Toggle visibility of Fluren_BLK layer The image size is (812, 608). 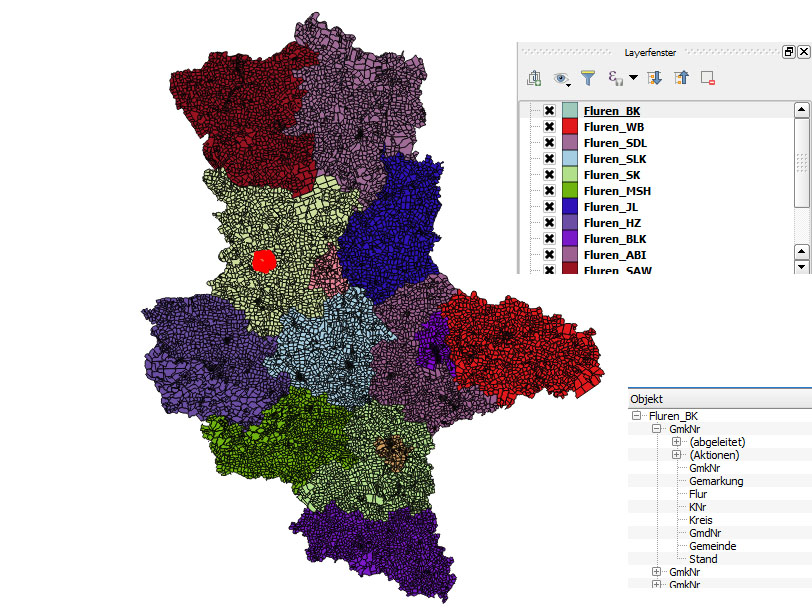[x=549, y=239]
